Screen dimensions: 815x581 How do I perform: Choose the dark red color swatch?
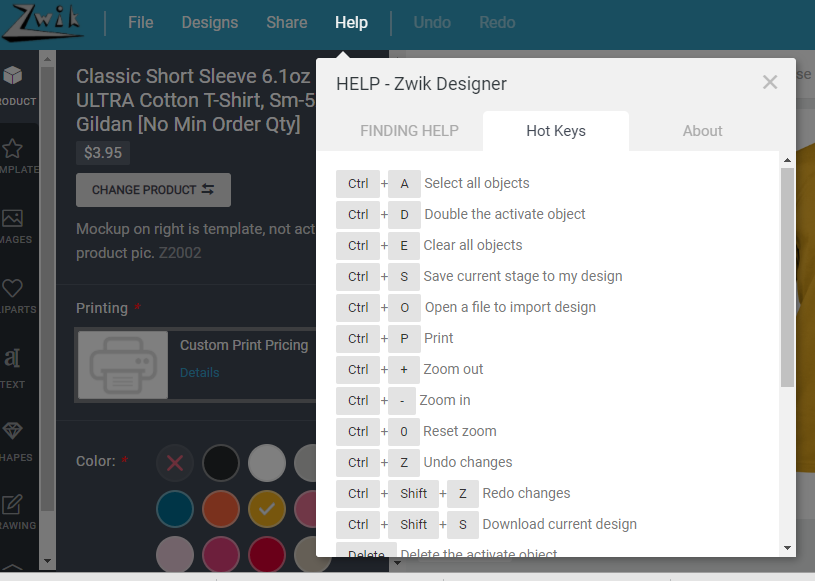click(x=267, y=554)
